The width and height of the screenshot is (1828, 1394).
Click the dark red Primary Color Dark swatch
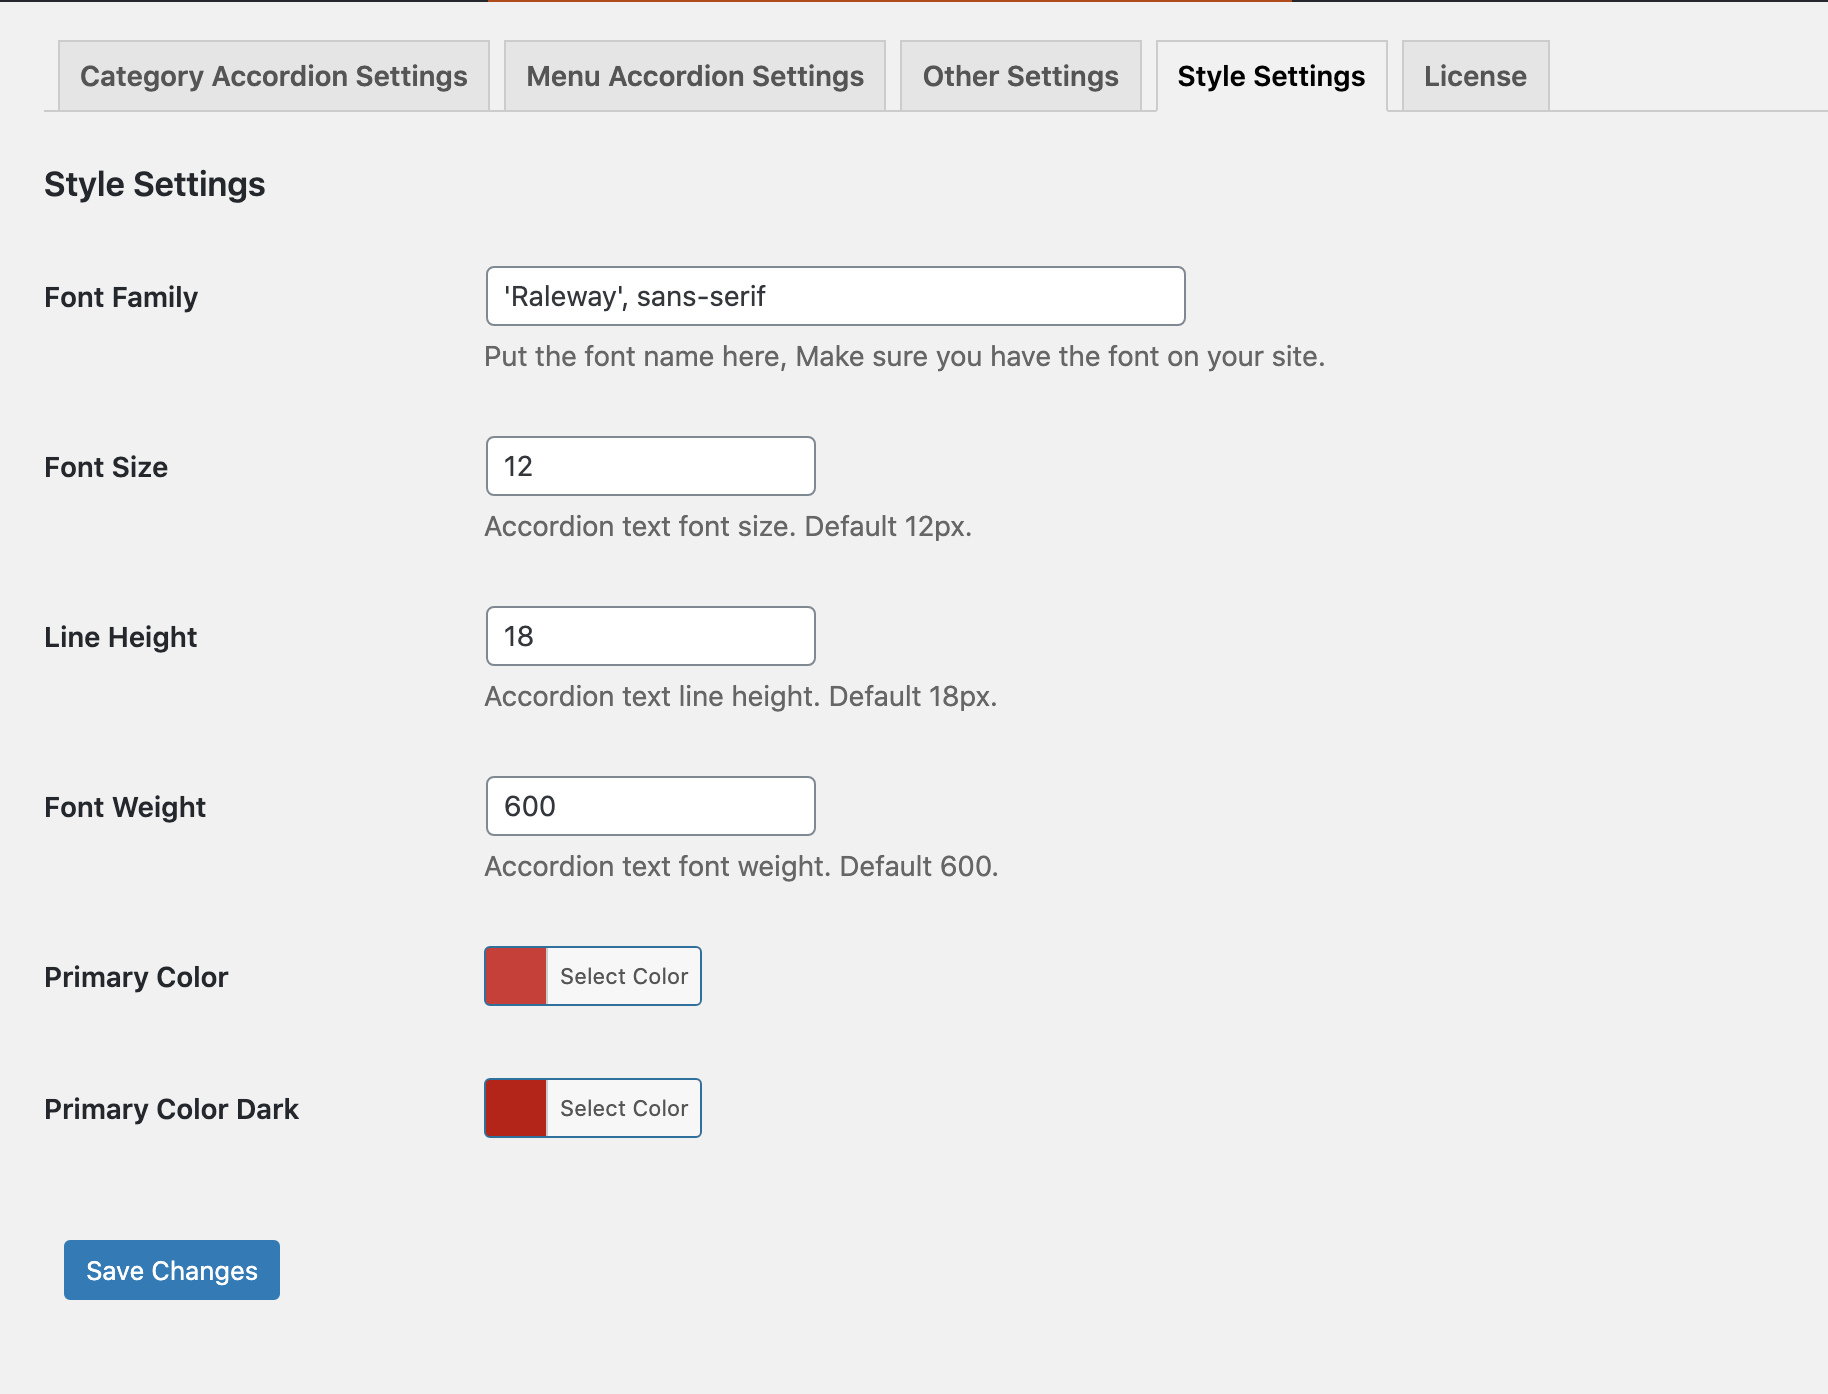point(514,1108)
